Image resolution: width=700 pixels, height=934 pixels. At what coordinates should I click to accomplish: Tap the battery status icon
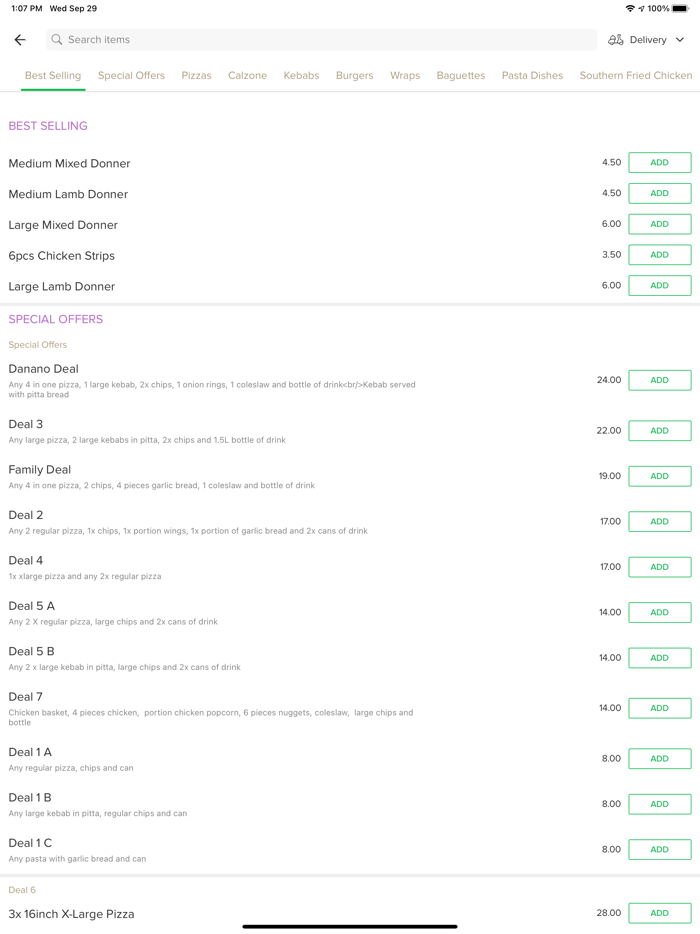[x=680, y=9]
